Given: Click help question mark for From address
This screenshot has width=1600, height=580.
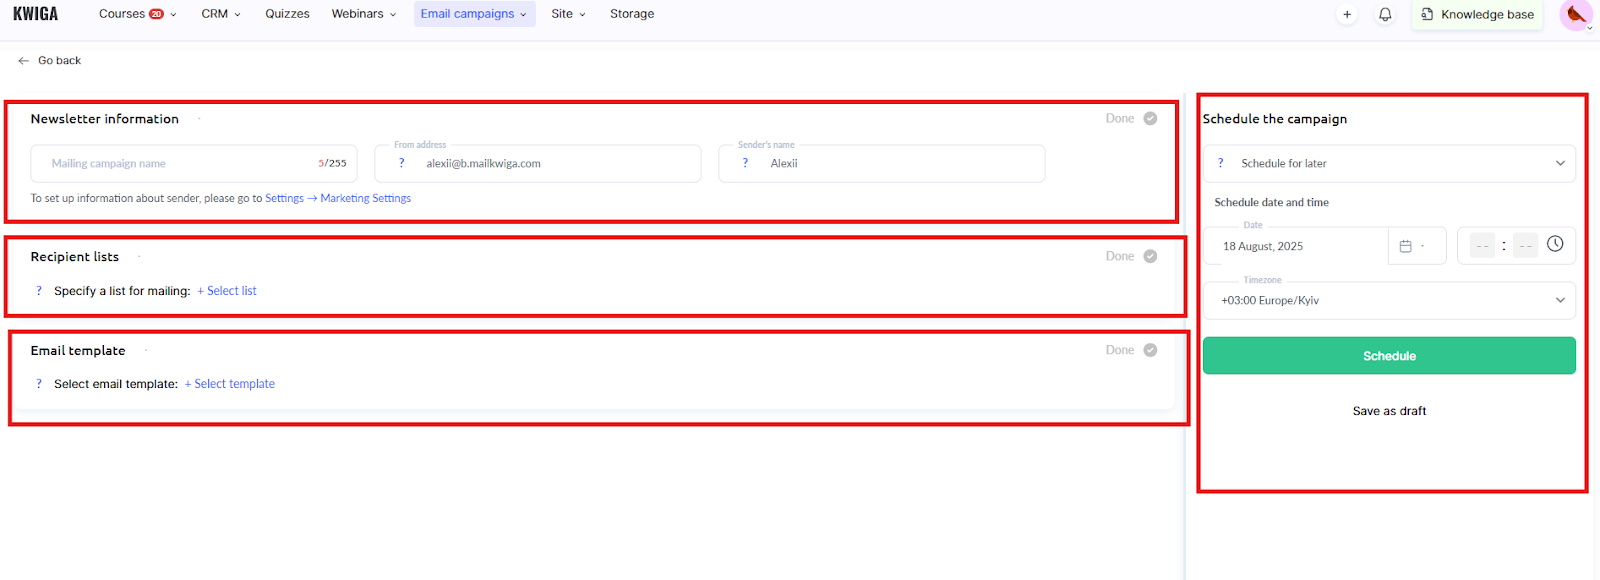Looking at the screenshot, I should [401, 163].
